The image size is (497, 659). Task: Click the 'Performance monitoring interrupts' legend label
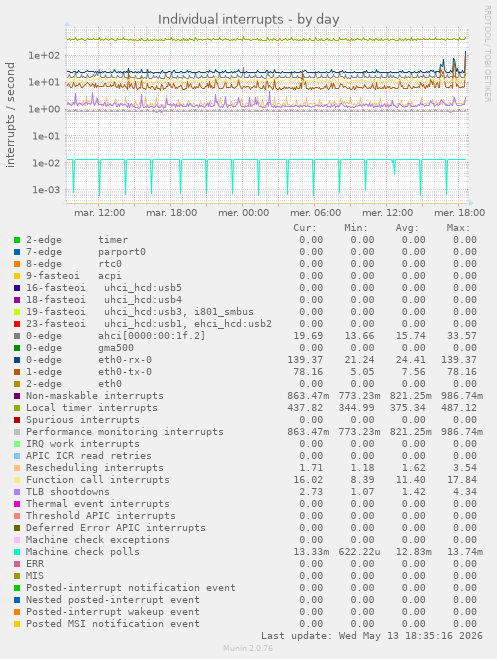pyautogui.click(x=125, y=432)
